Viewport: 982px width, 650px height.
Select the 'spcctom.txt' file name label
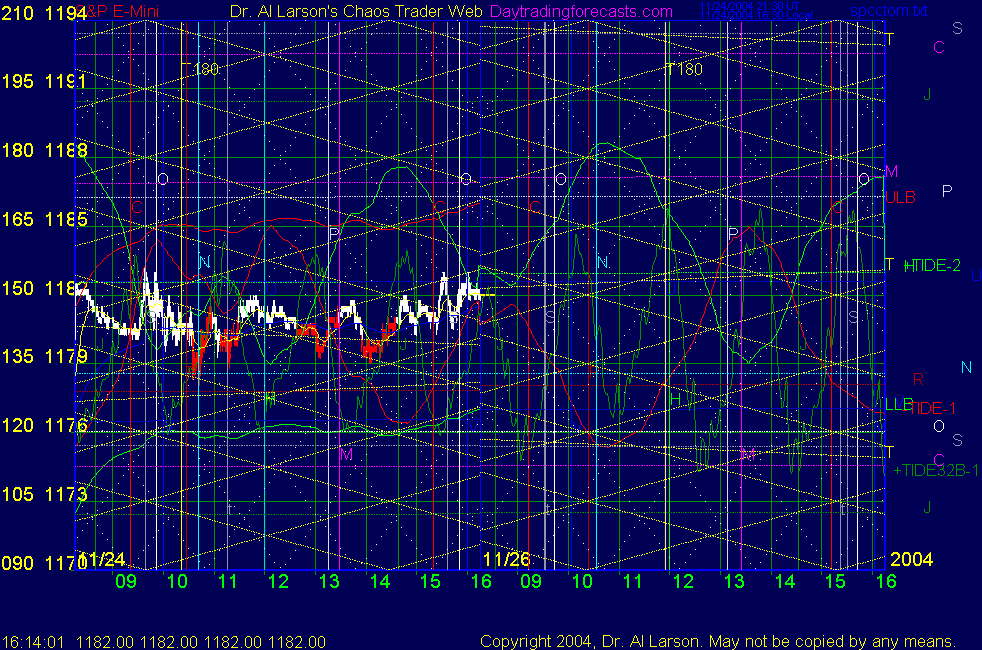889,11
